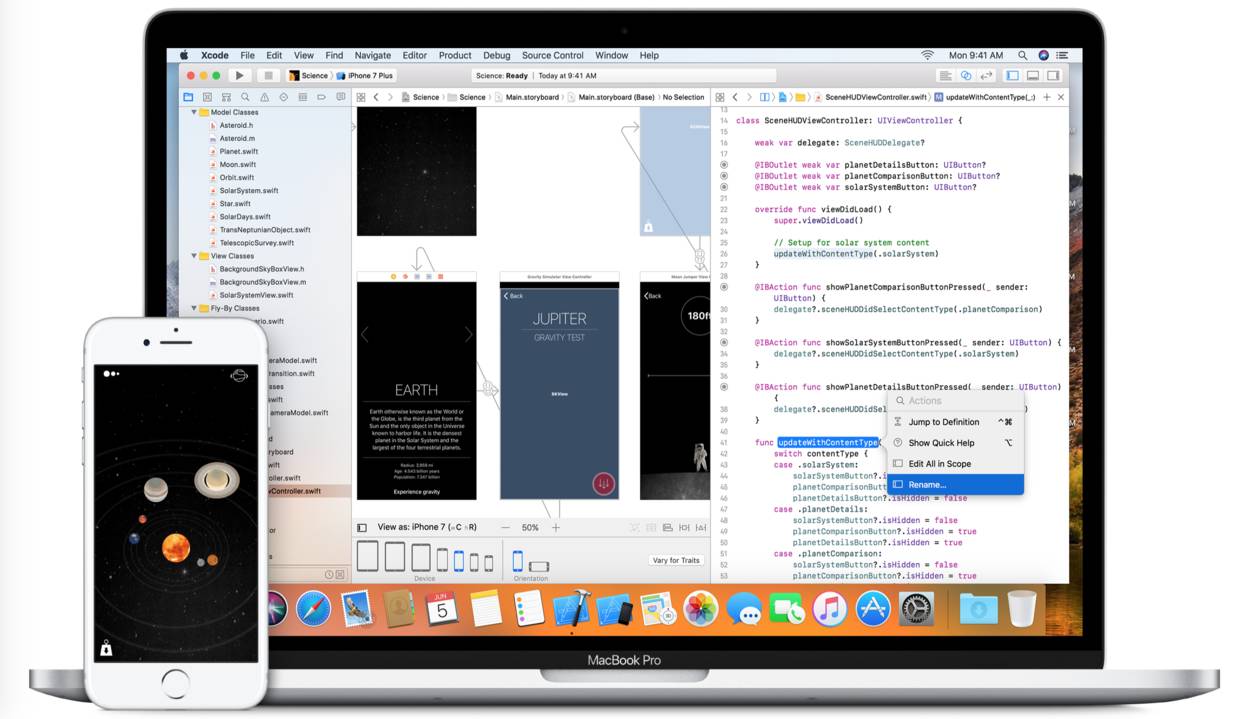This screenshot has width=1240, height=719.
Task: Open the SceneHUDViewController.swift breadcrumb menu
Action: tap(869, 97)
